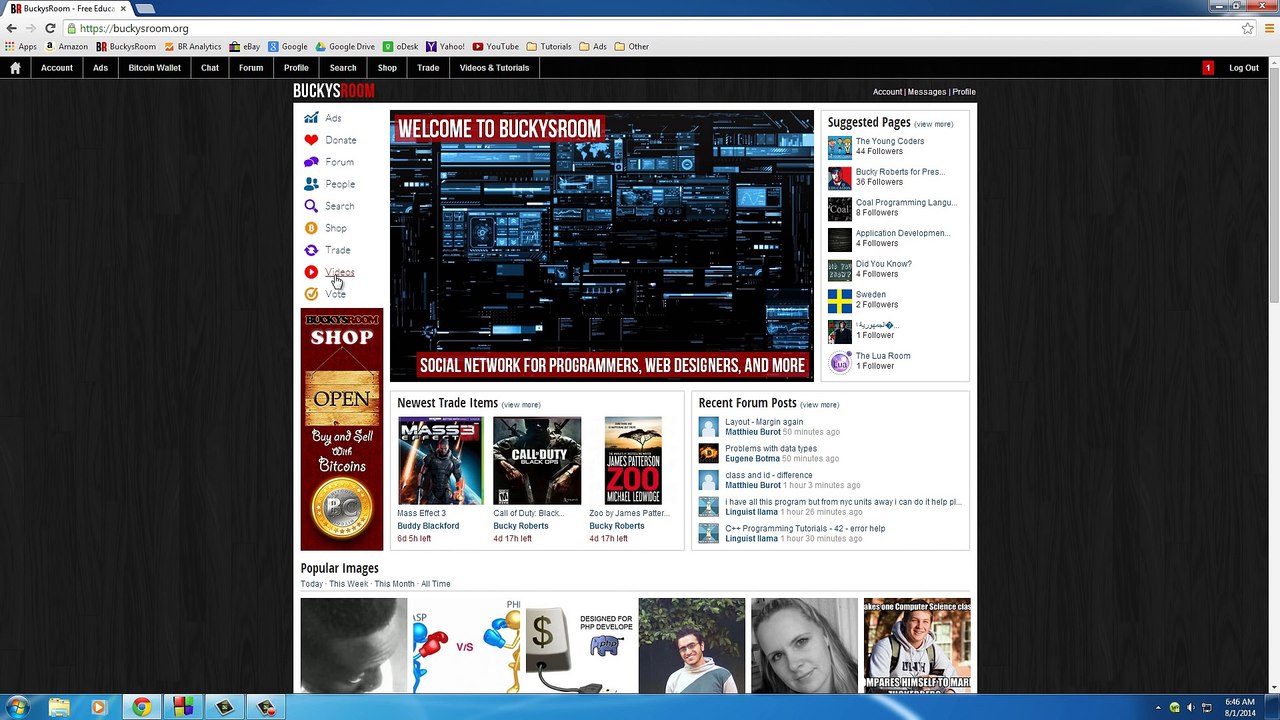Open Forum via speech bubble icon

coord(311,162)
